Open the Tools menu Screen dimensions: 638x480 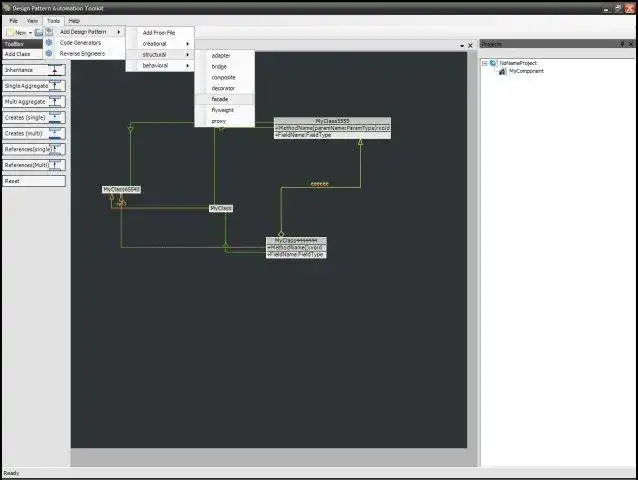click(x=53, y=21)
